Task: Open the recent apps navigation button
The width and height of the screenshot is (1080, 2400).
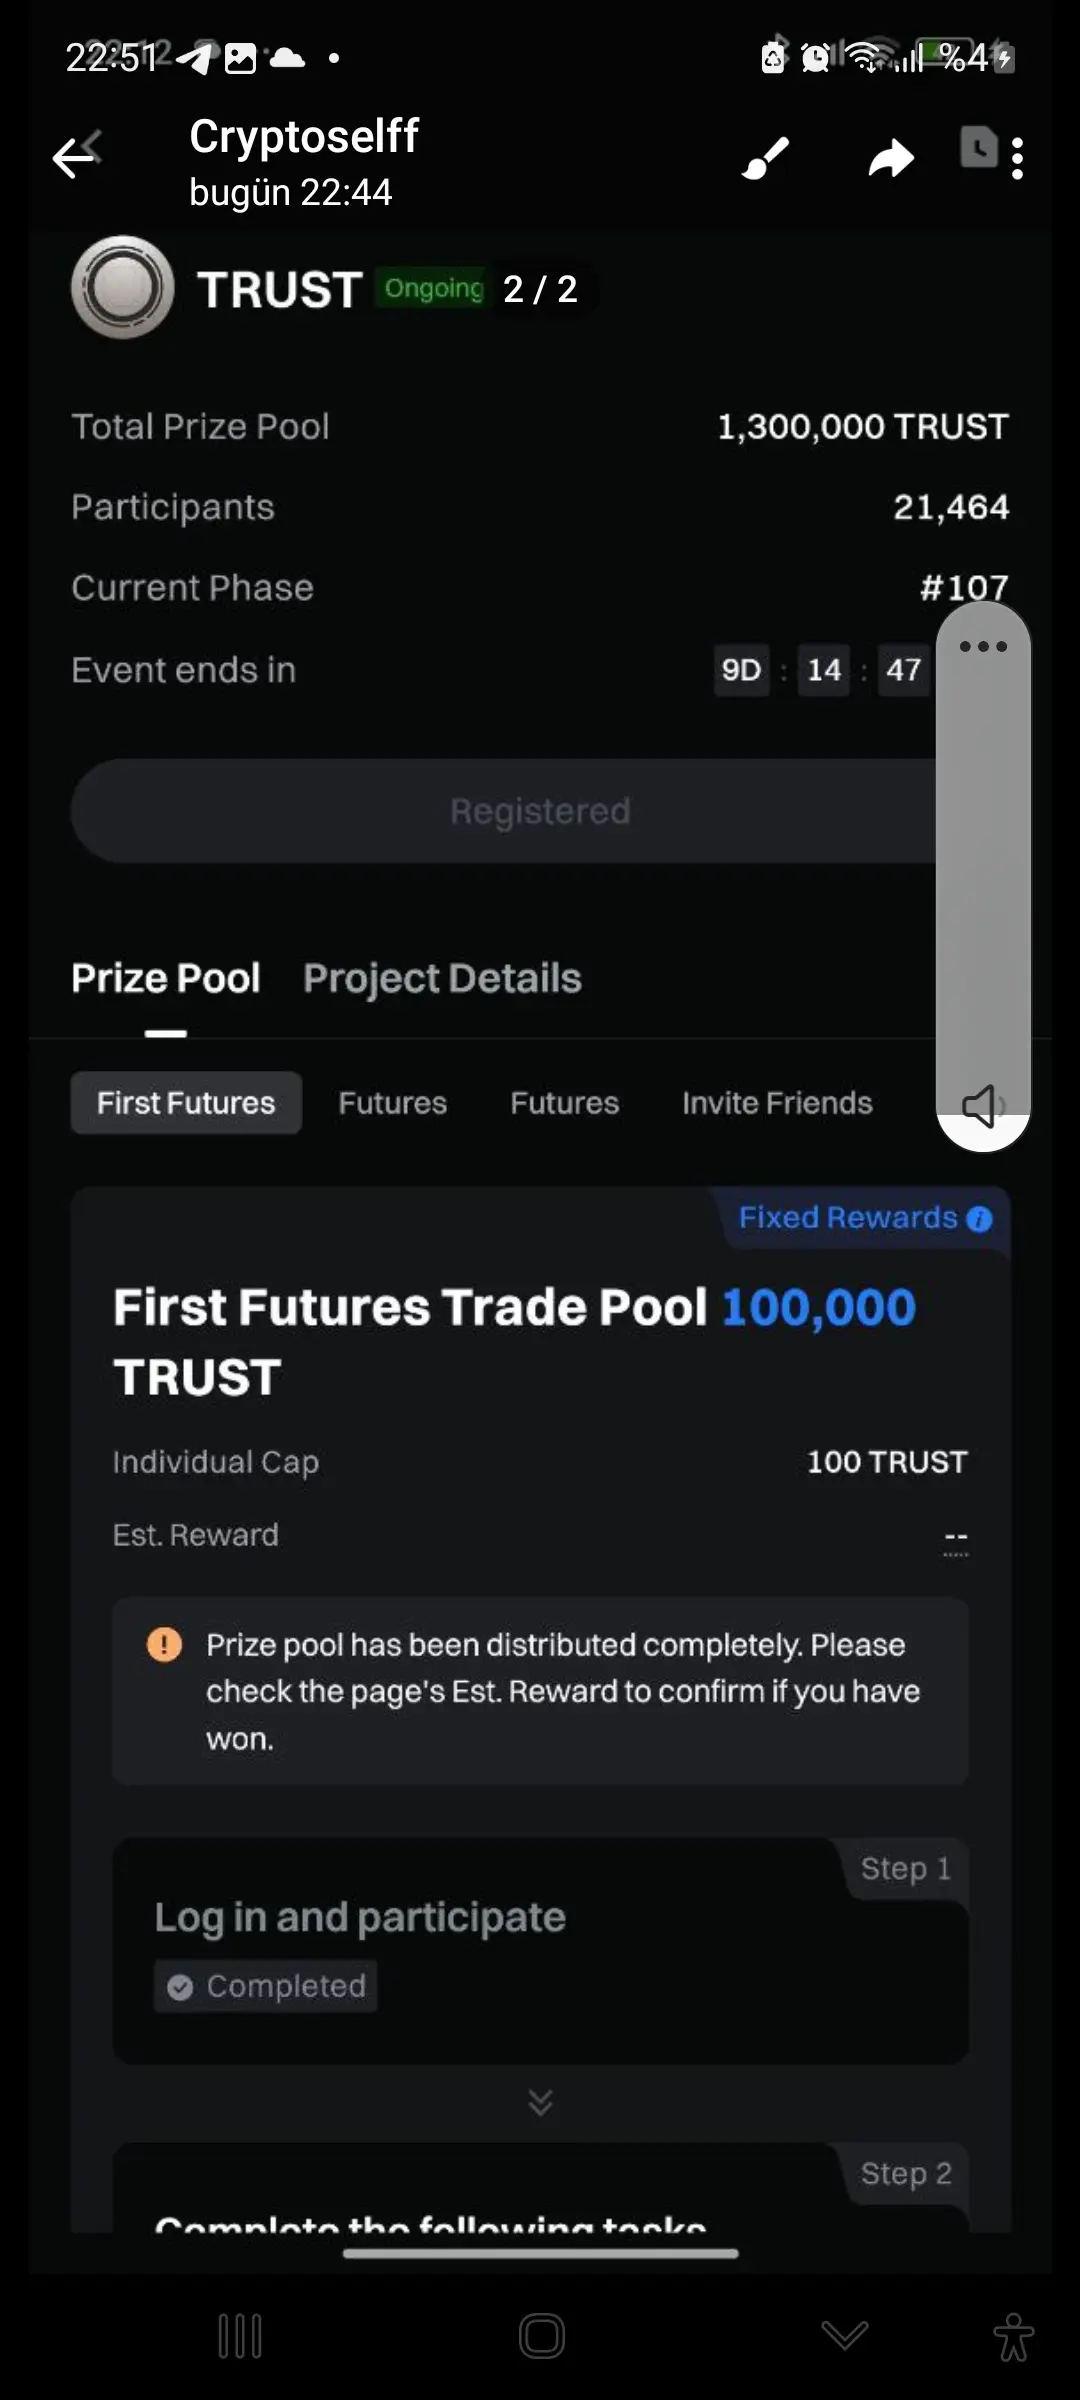Action: [x=240, y=2336]
